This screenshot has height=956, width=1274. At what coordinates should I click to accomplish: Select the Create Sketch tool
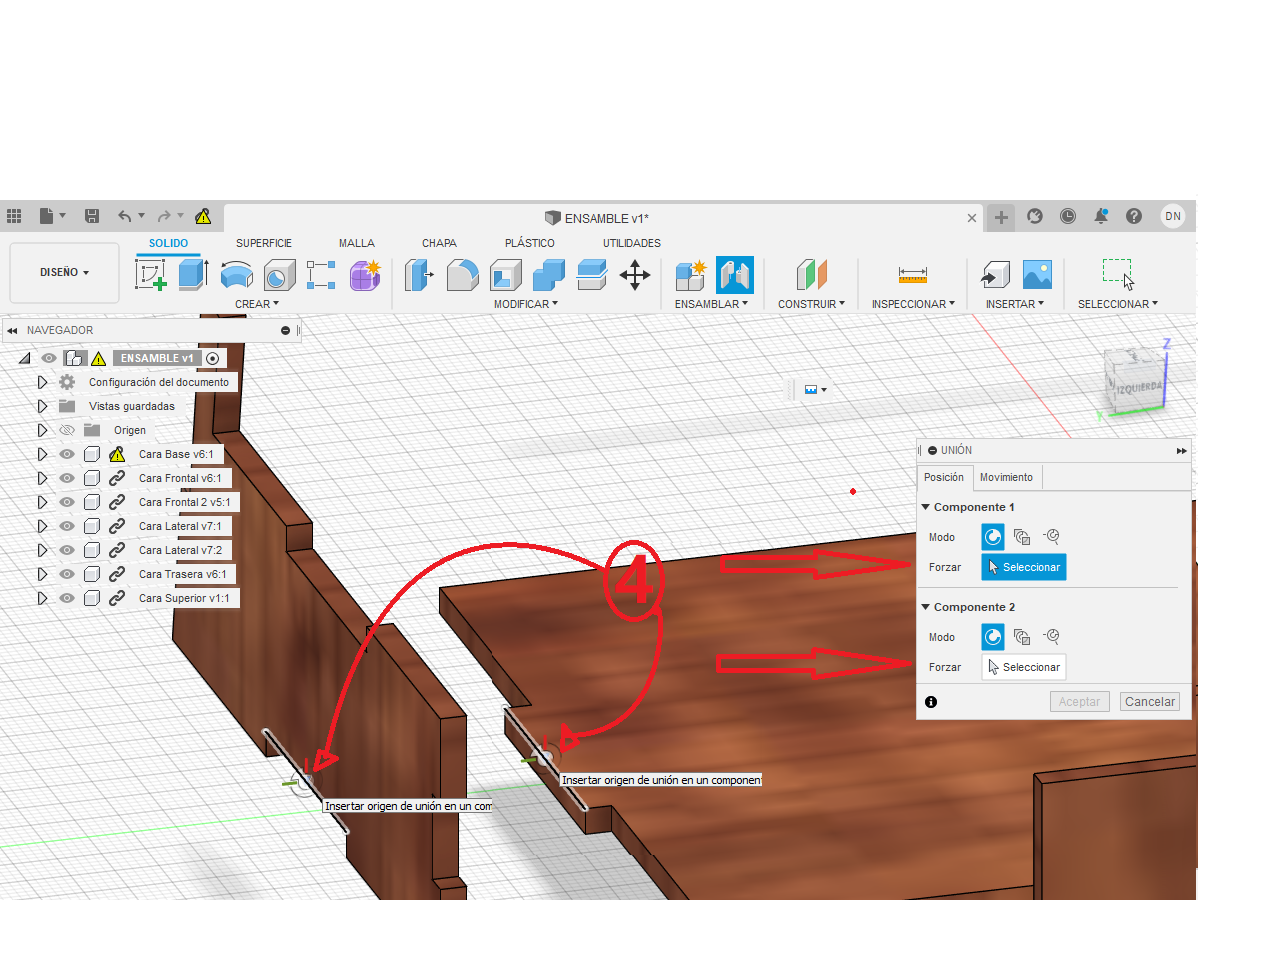click(x=151, y=275)
